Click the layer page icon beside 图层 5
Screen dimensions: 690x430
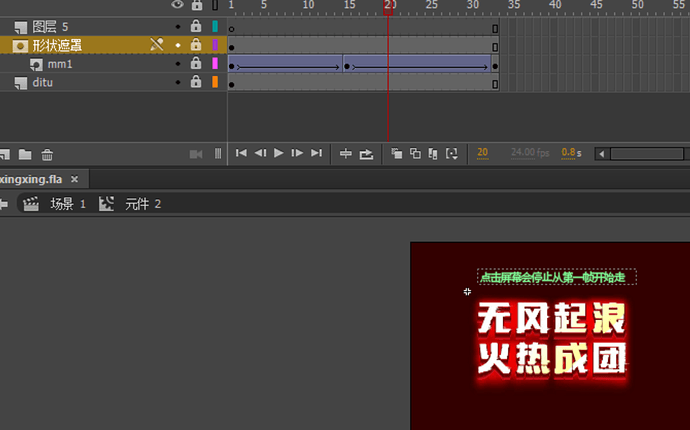21,28
